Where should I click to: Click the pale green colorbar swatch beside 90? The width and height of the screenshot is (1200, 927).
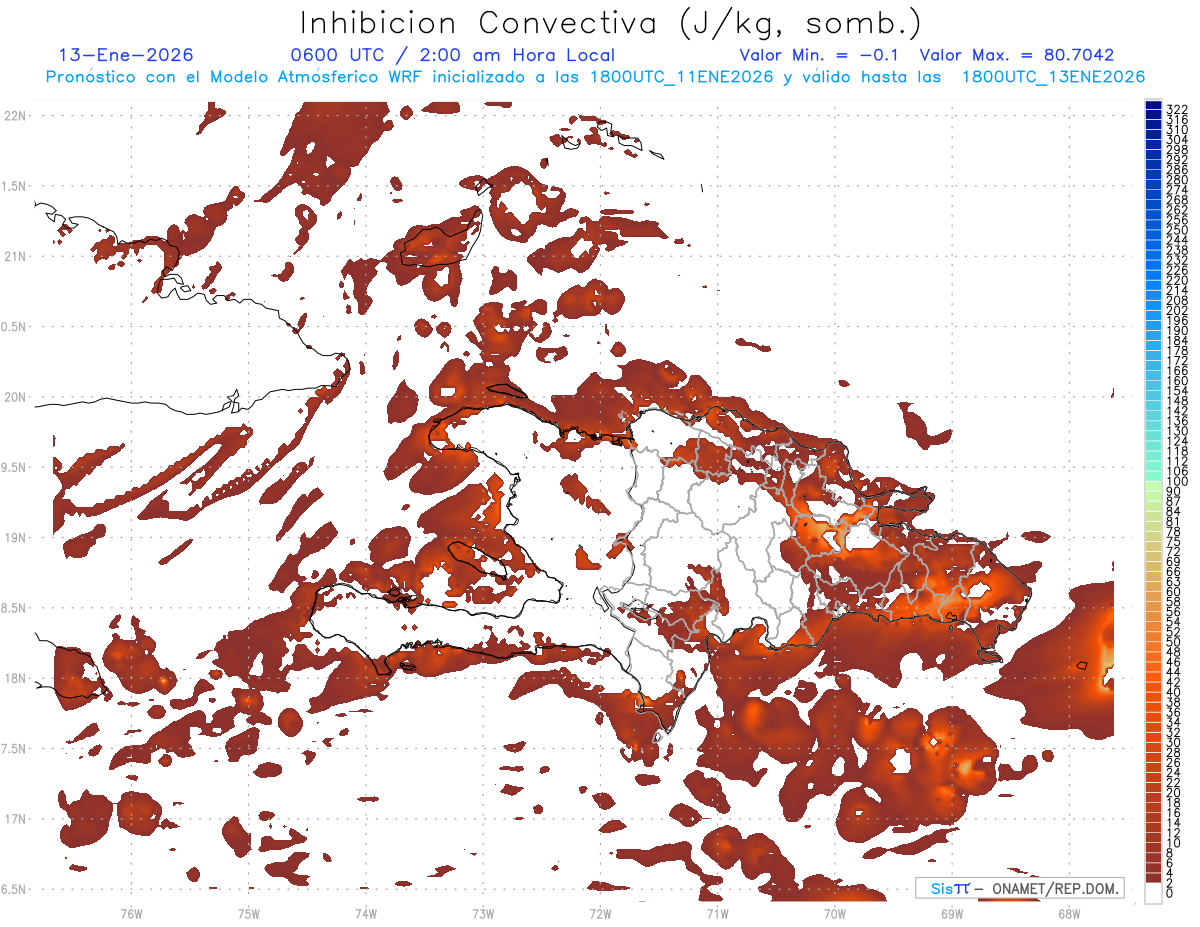pos(1153,486)
